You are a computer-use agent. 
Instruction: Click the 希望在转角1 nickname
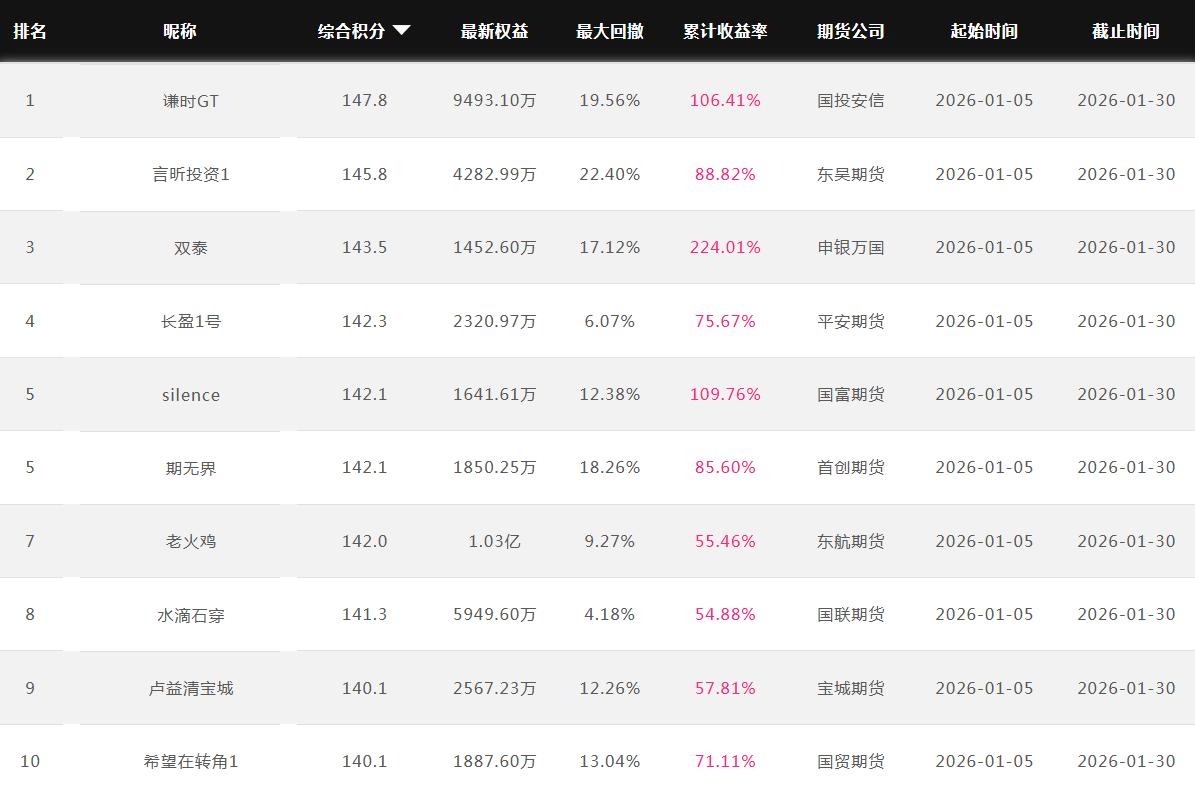[190, 762]
